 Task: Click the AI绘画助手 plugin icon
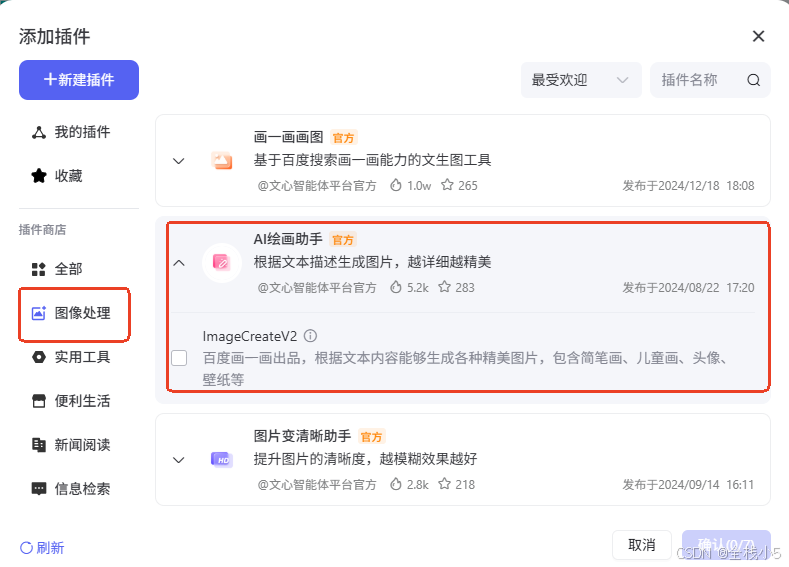pyautogui.click(x=221, y=263)
